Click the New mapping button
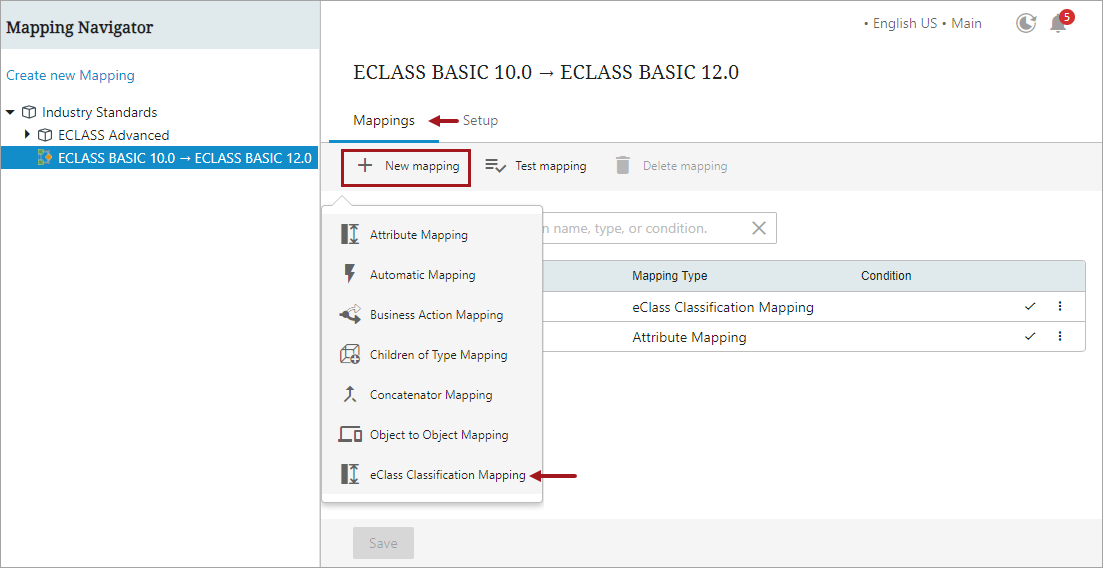This screenshot has width=1103, height=568. (406, 167)
